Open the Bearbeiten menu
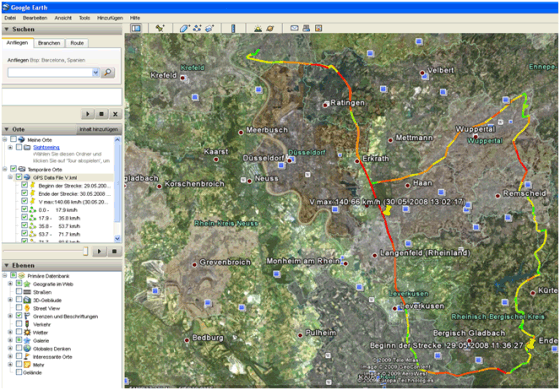This screenshot has width=560, height=390. click(35, 18)
